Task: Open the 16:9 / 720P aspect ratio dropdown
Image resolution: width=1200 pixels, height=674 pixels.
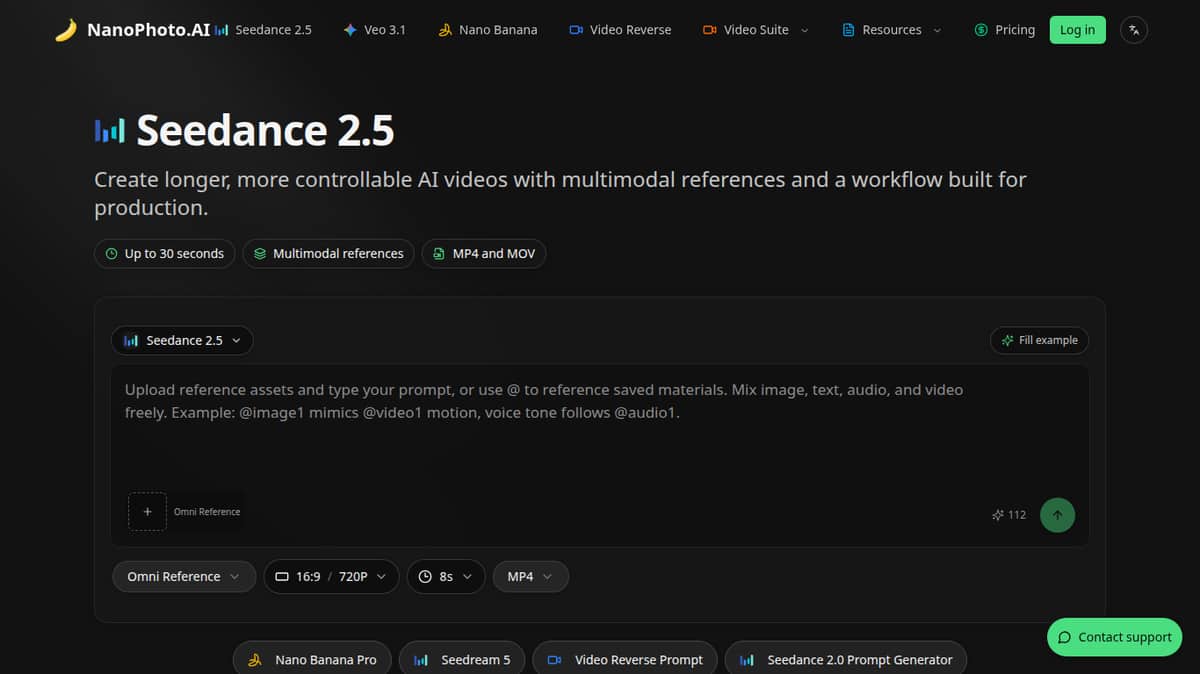Action: point(331,576)
